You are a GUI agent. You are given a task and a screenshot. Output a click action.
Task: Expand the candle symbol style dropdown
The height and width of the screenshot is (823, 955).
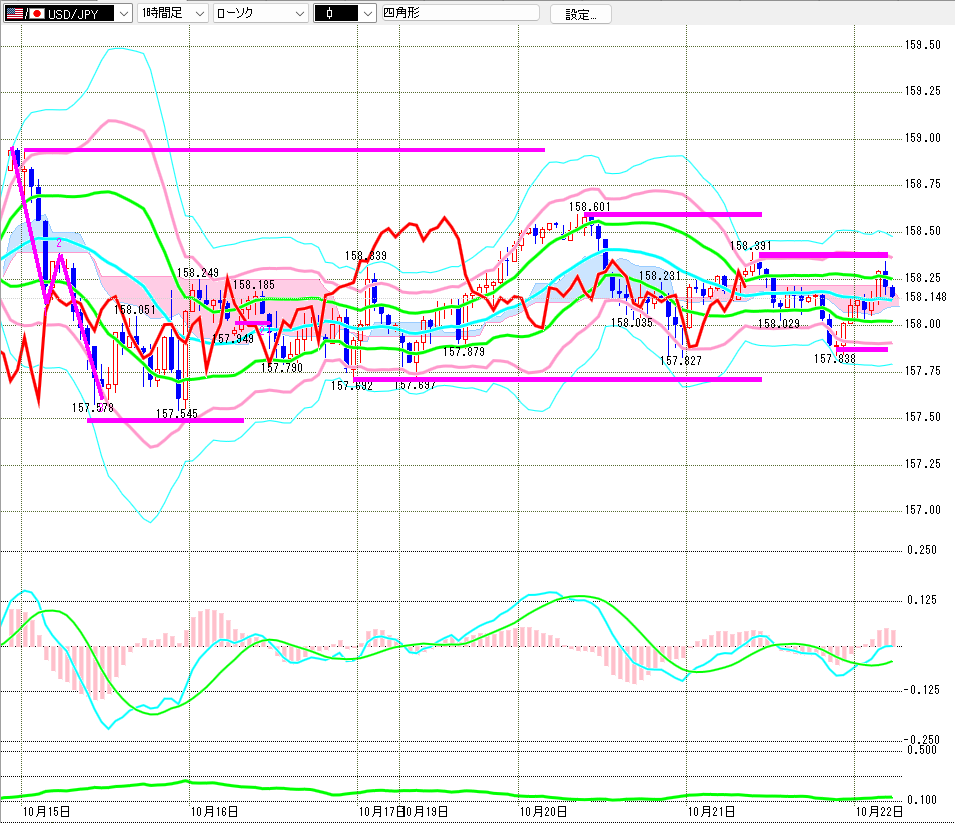345,13
